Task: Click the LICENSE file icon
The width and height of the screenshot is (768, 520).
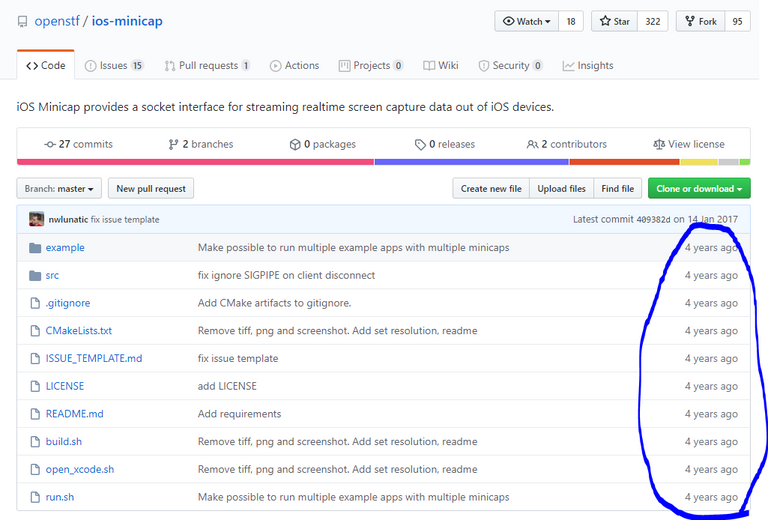Action: (x=35, y=386)
